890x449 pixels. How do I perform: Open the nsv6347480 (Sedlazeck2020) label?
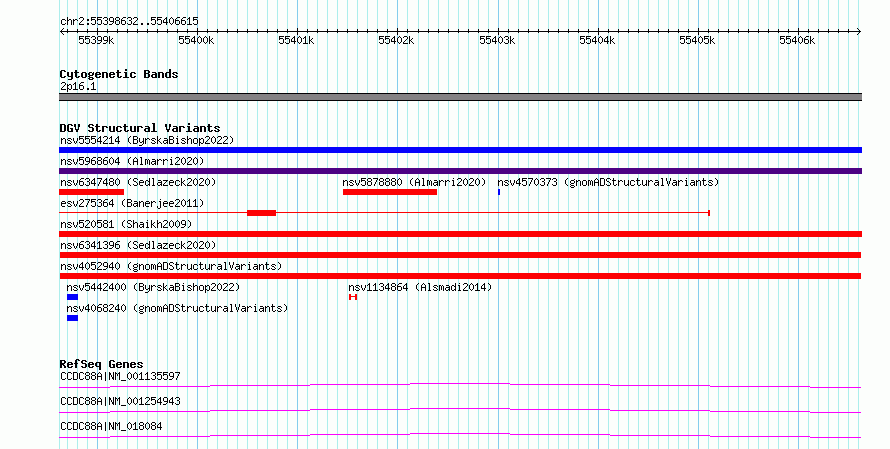point(138,182)
